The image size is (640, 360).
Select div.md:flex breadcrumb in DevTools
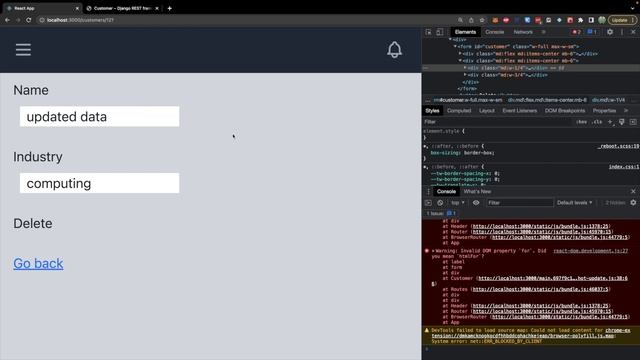pos(547,100)
